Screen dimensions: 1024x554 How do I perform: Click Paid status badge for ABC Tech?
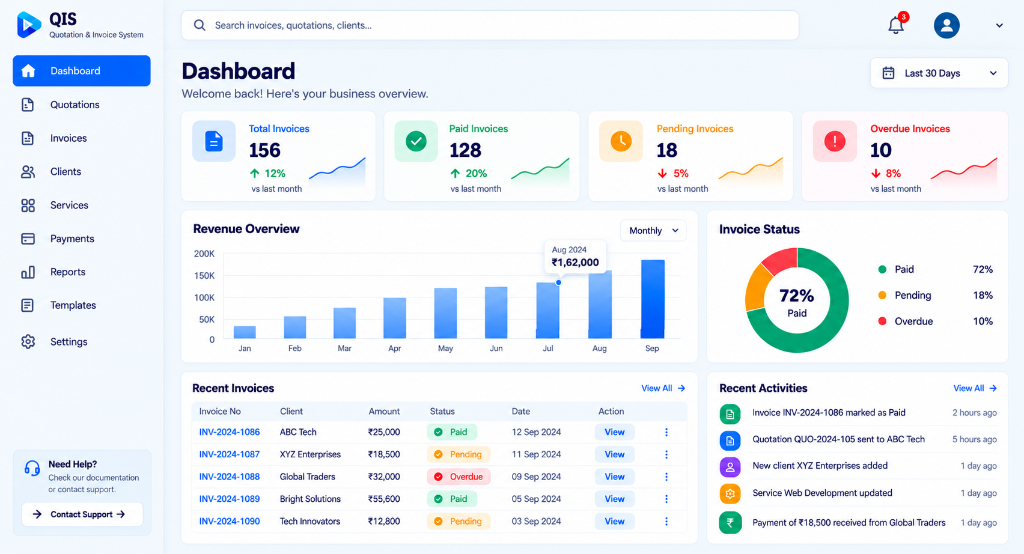coord(452,432)
